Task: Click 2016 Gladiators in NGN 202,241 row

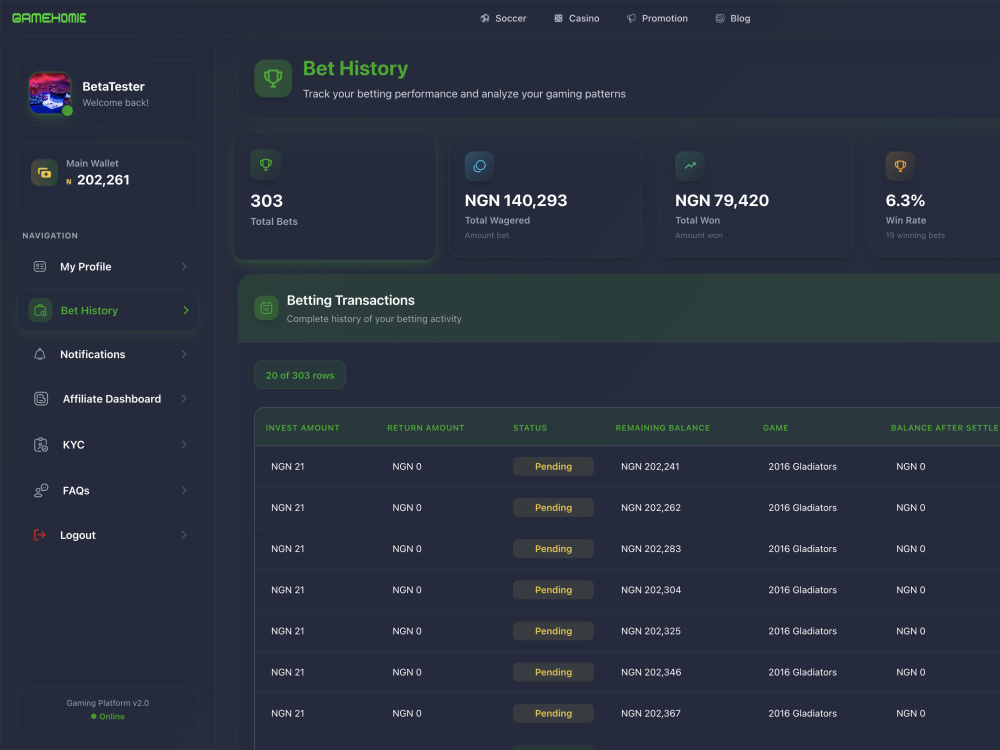Action: (x=802, y=466)
